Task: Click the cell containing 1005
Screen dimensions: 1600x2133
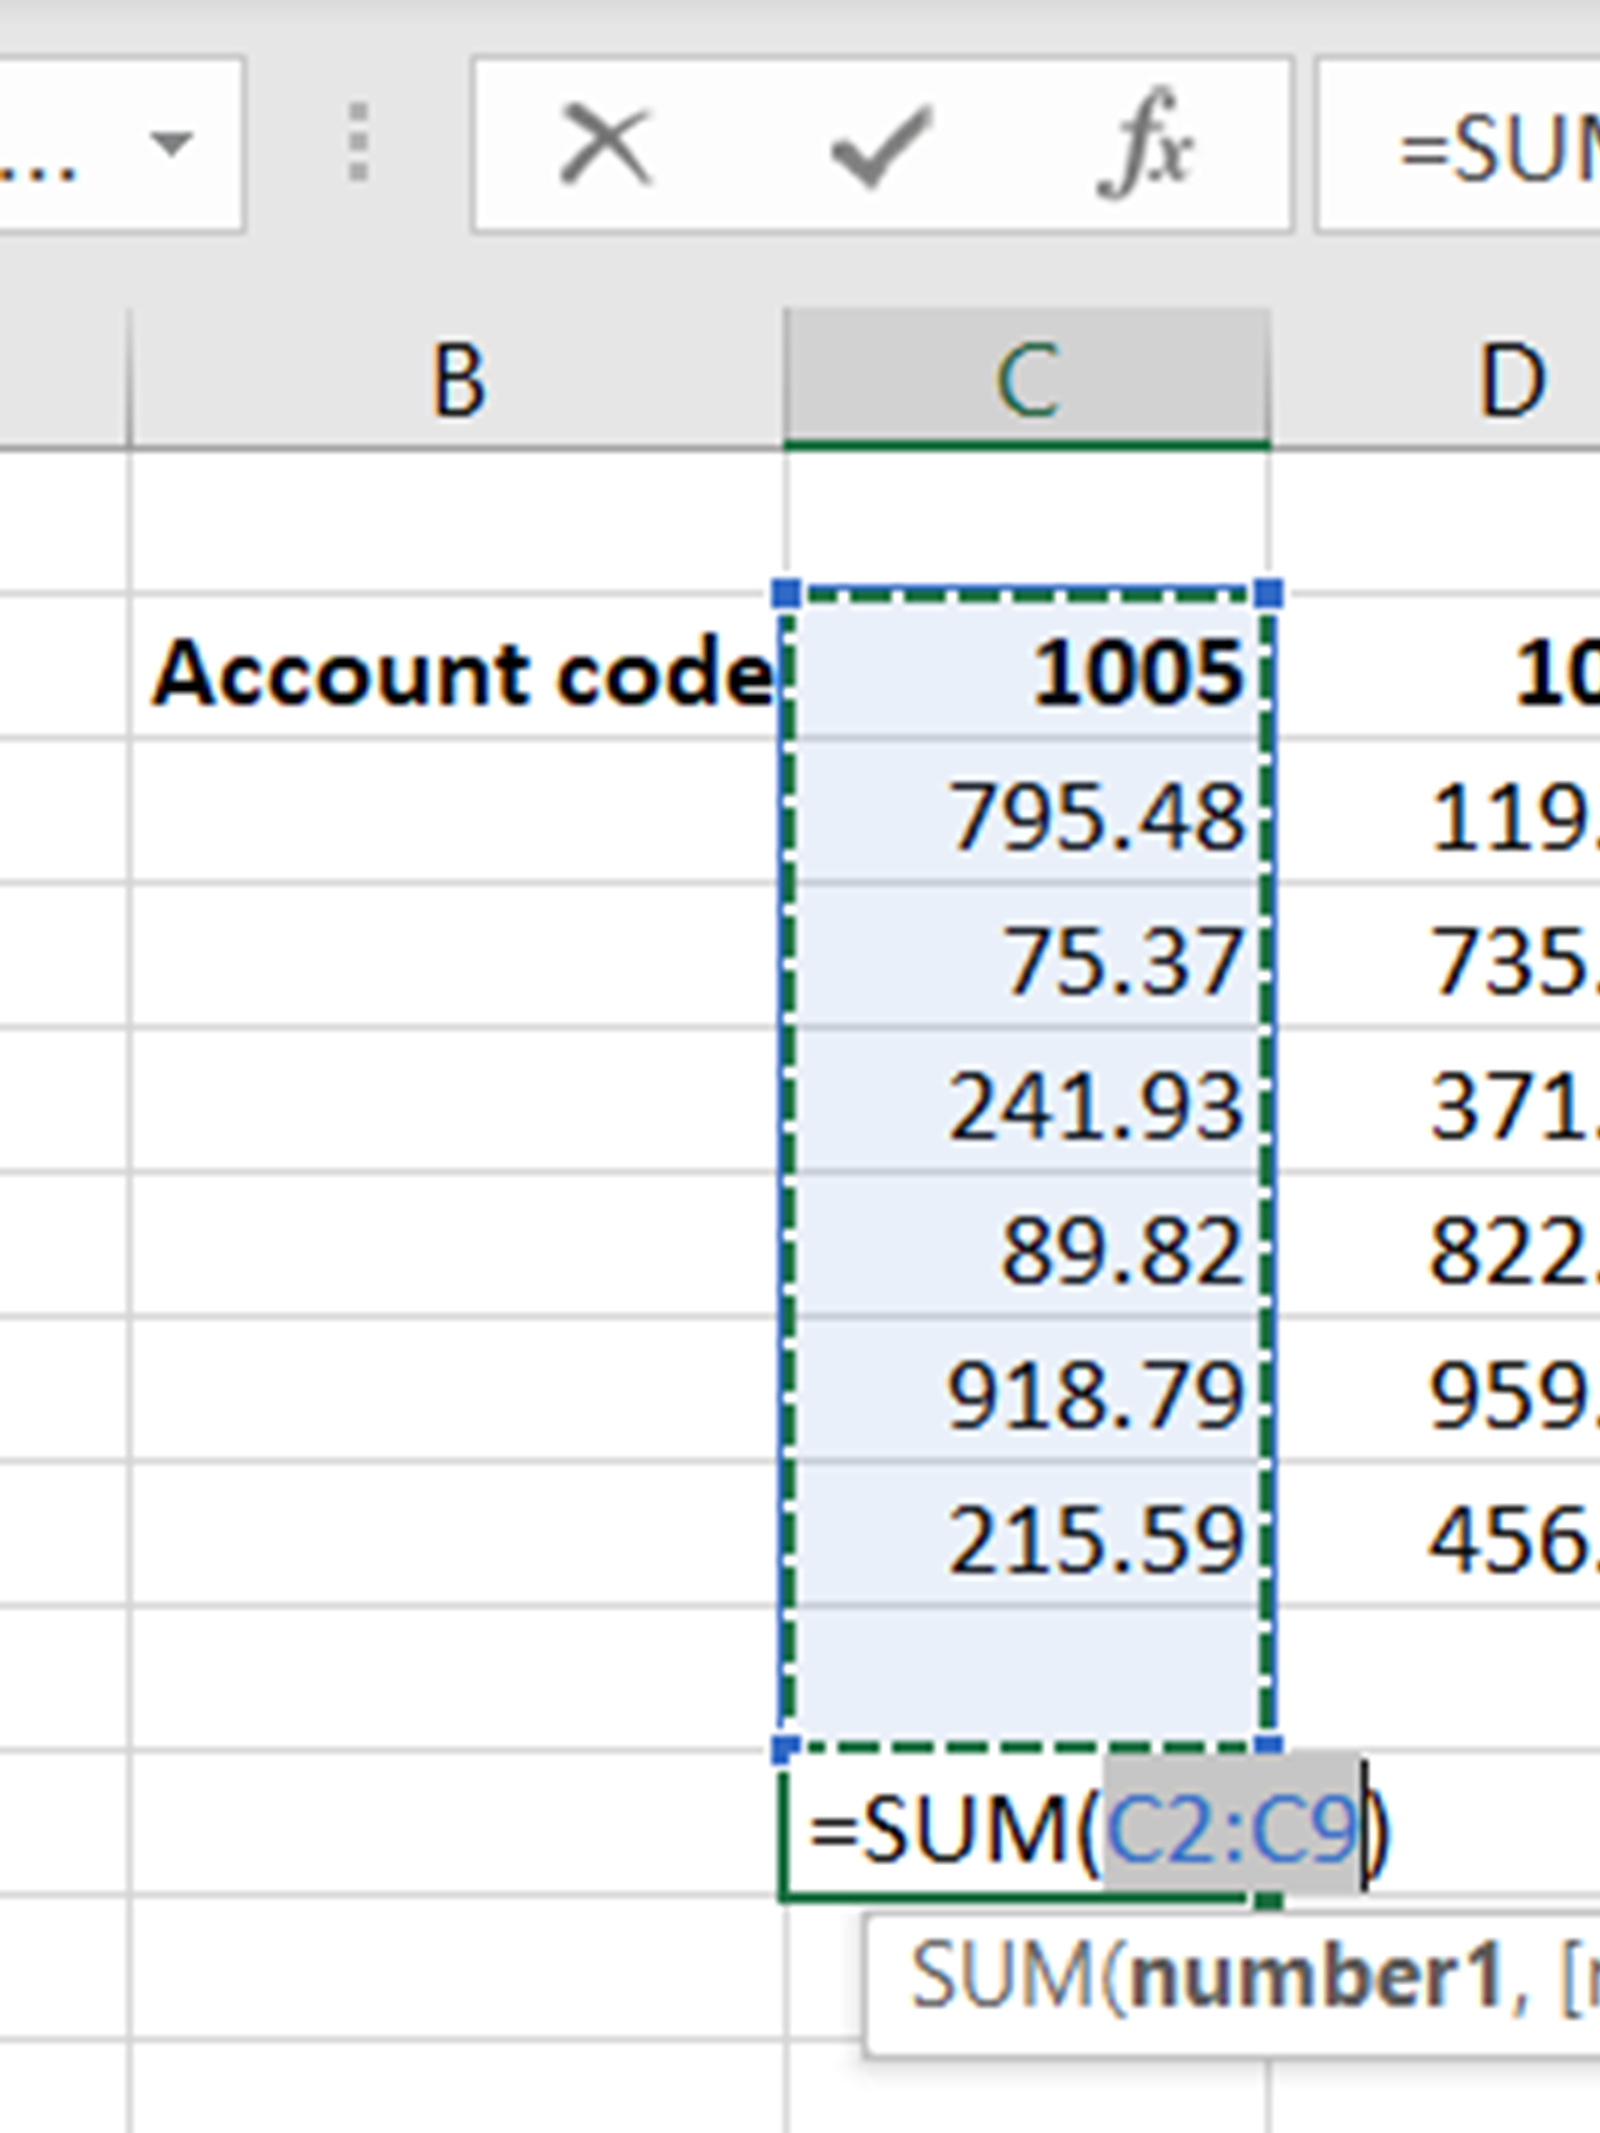Action: tap(1027, 672)
